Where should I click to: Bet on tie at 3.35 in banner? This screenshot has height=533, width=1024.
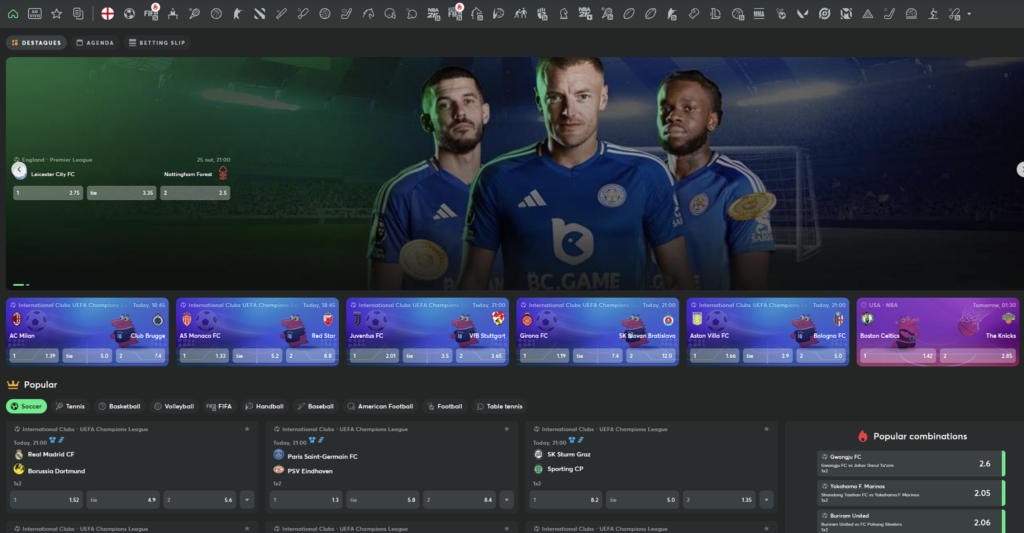tap(121, 193)
